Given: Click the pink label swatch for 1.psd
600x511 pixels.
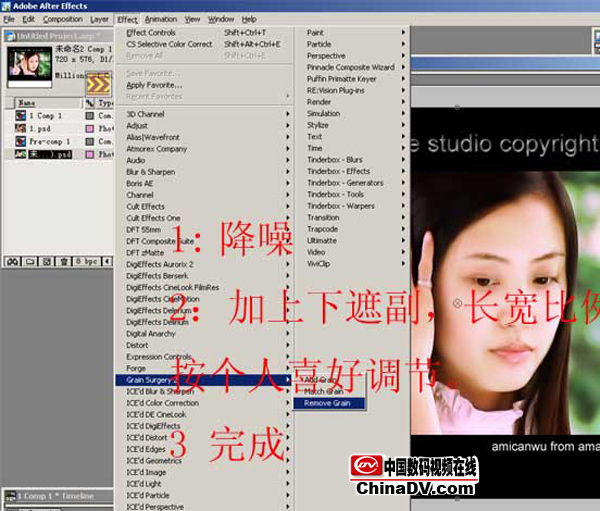Looking at the screenshot, I should [90, 129].
